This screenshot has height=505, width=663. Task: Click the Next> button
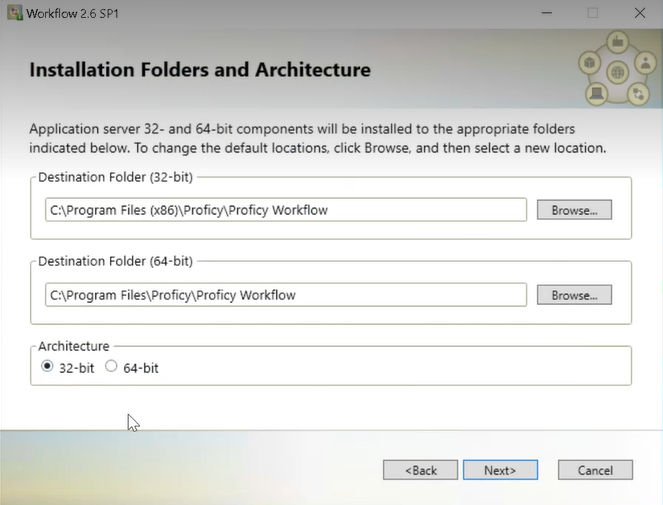coord(500,470)
